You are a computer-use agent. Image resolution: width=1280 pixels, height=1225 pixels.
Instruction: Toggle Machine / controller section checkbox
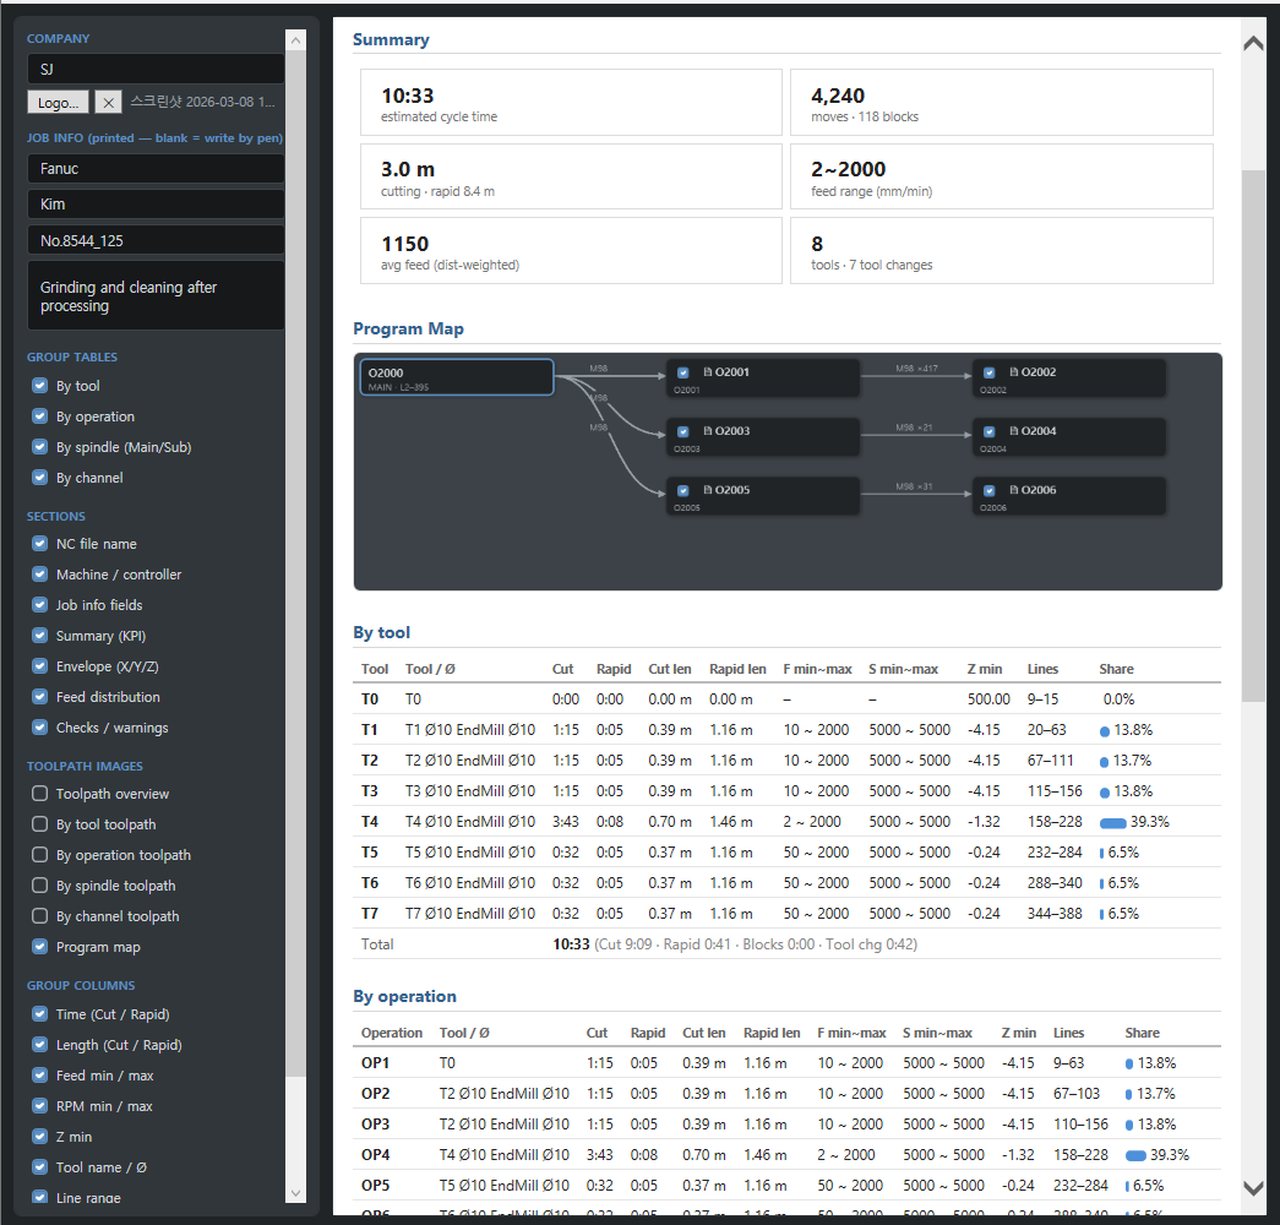coord(40,574)
